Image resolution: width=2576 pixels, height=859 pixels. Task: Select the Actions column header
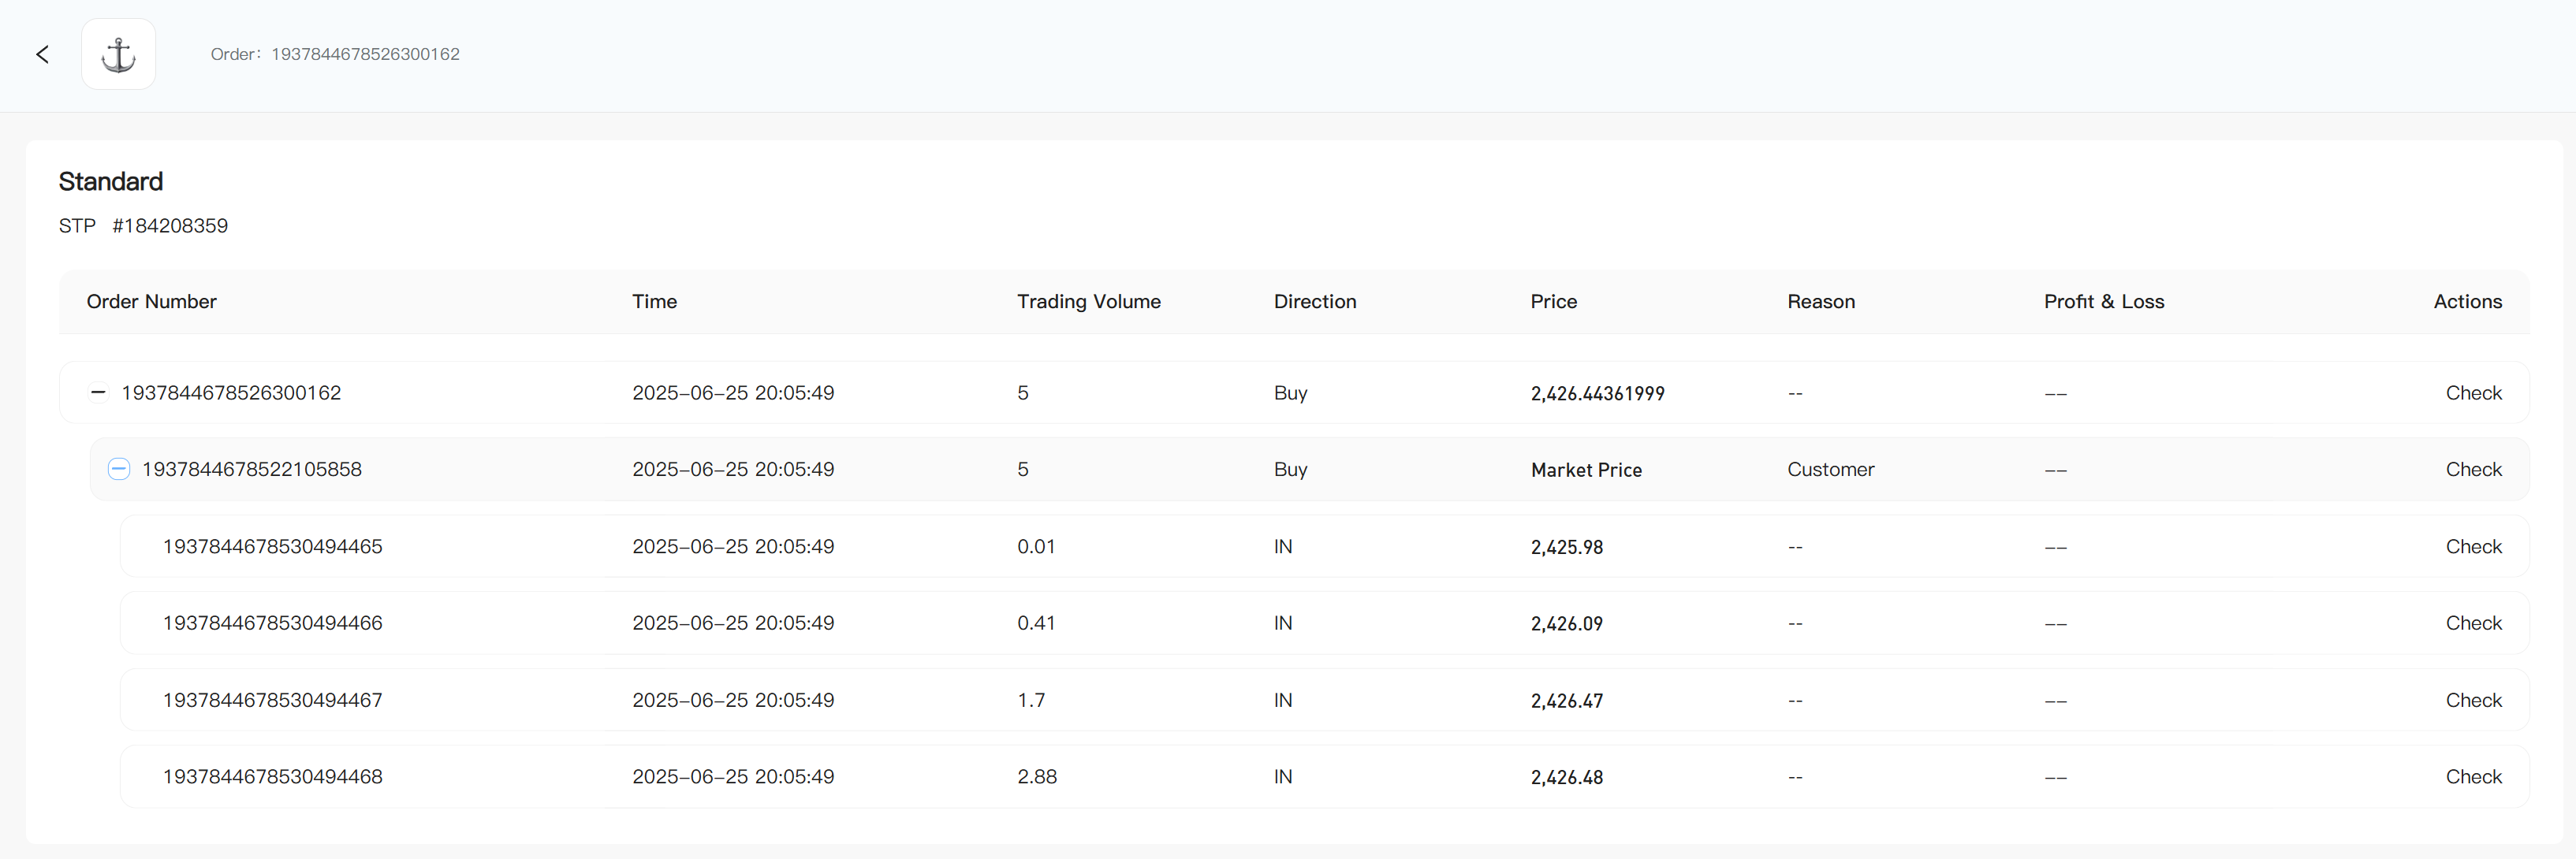[2467, 301]
